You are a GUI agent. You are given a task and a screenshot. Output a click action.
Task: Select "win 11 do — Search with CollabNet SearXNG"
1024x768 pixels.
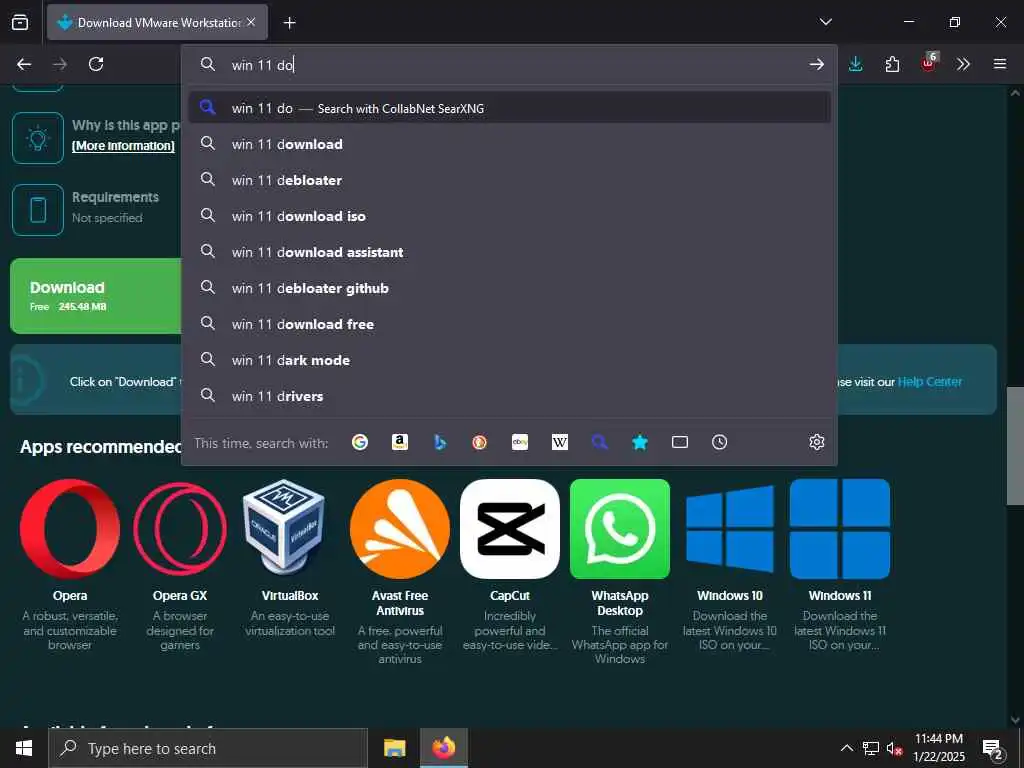click(x=509, y=108)
